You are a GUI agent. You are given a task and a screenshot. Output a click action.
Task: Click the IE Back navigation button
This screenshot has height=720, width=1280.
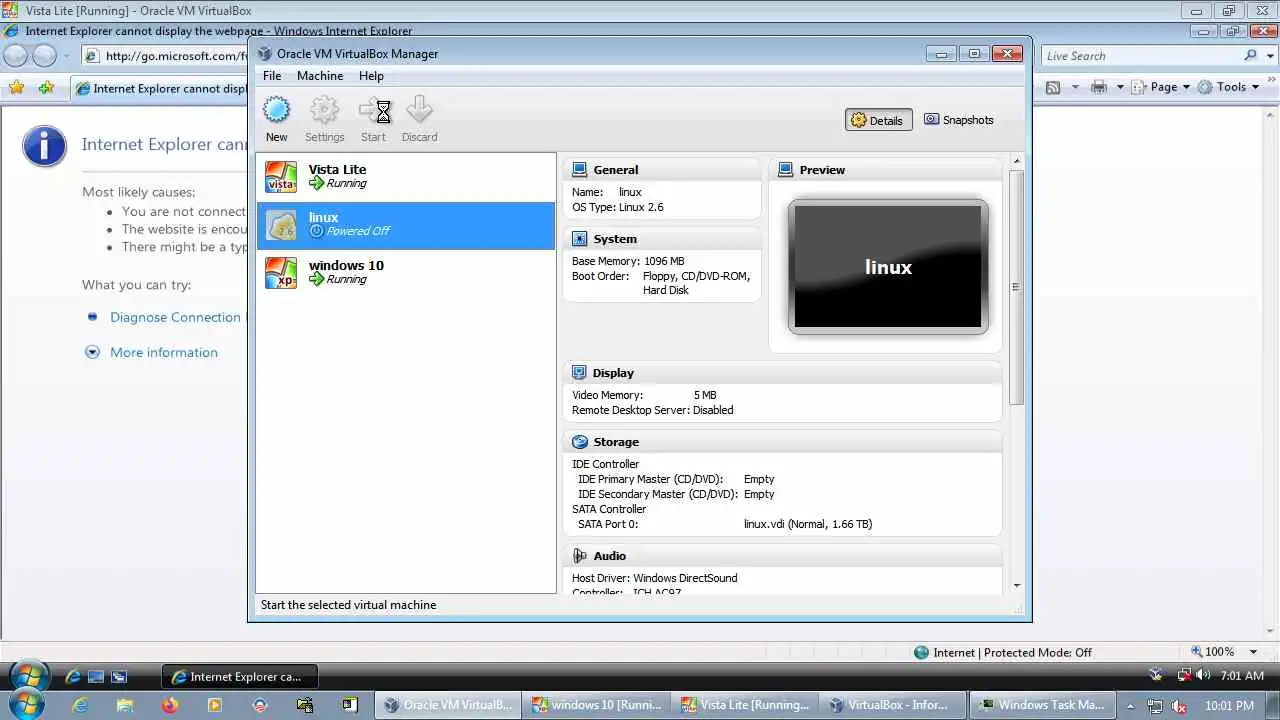16,56
